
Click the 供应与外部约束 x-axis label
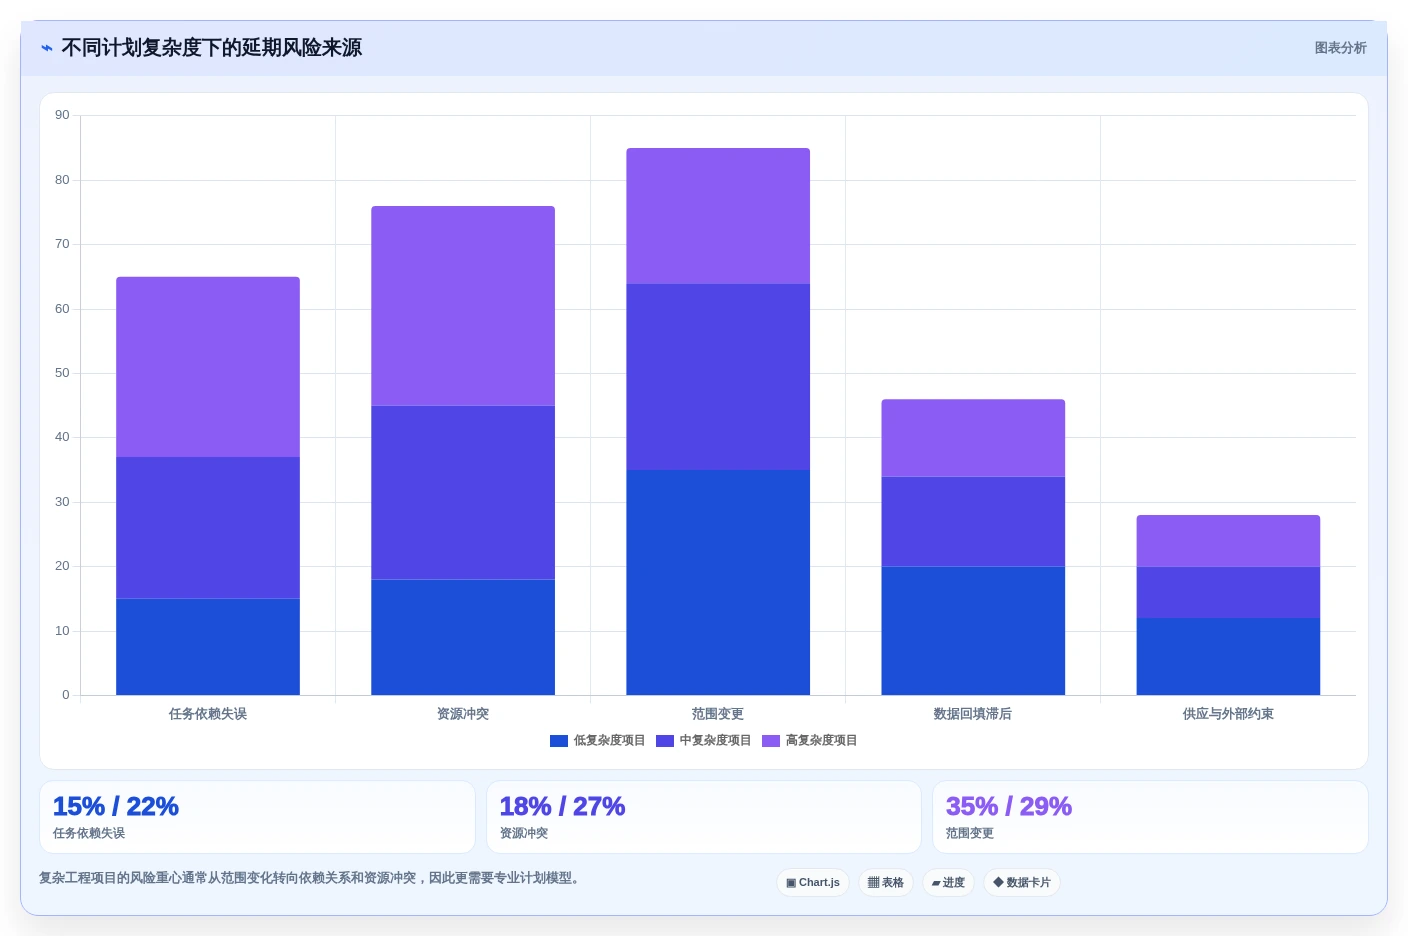pyautogui.click(x=1228, y=714)
